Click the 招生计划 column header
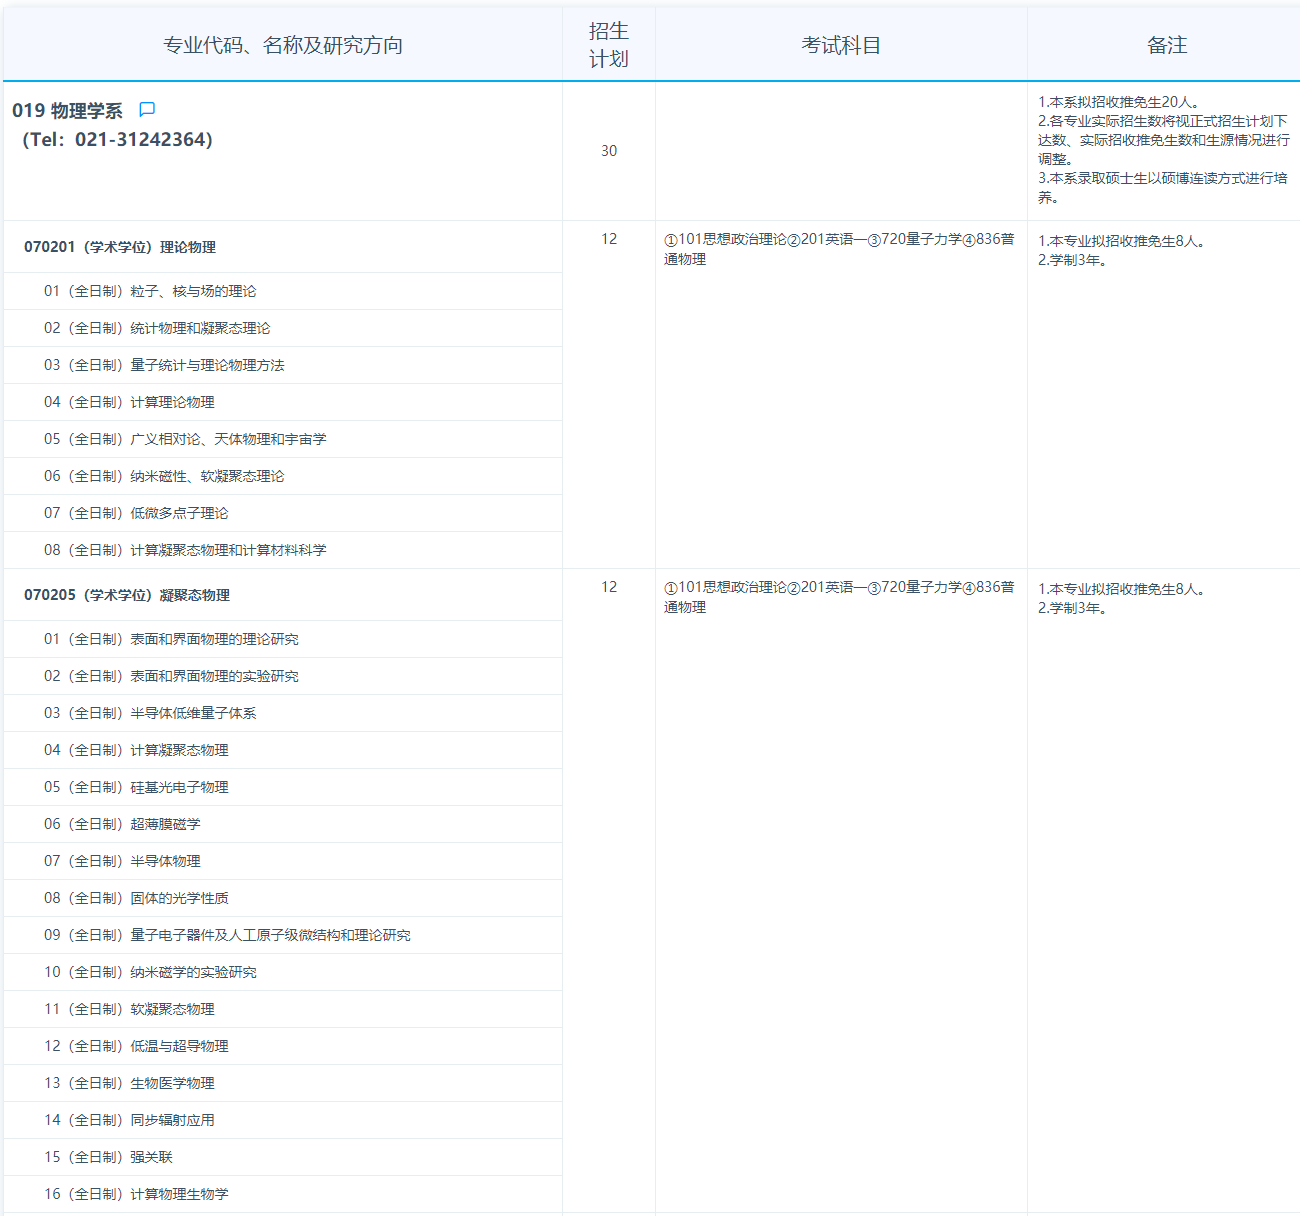1300x1216 pixels. pyautogui.click(x=608, y=45)
